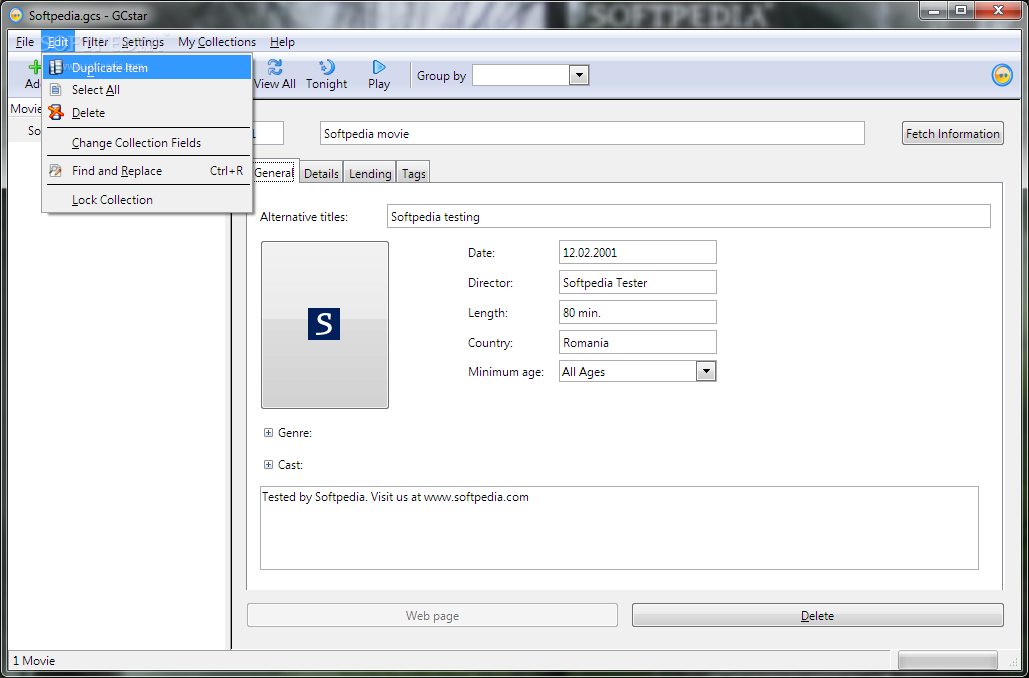Click the Tonight moon toolbar icon

[327, 67]
